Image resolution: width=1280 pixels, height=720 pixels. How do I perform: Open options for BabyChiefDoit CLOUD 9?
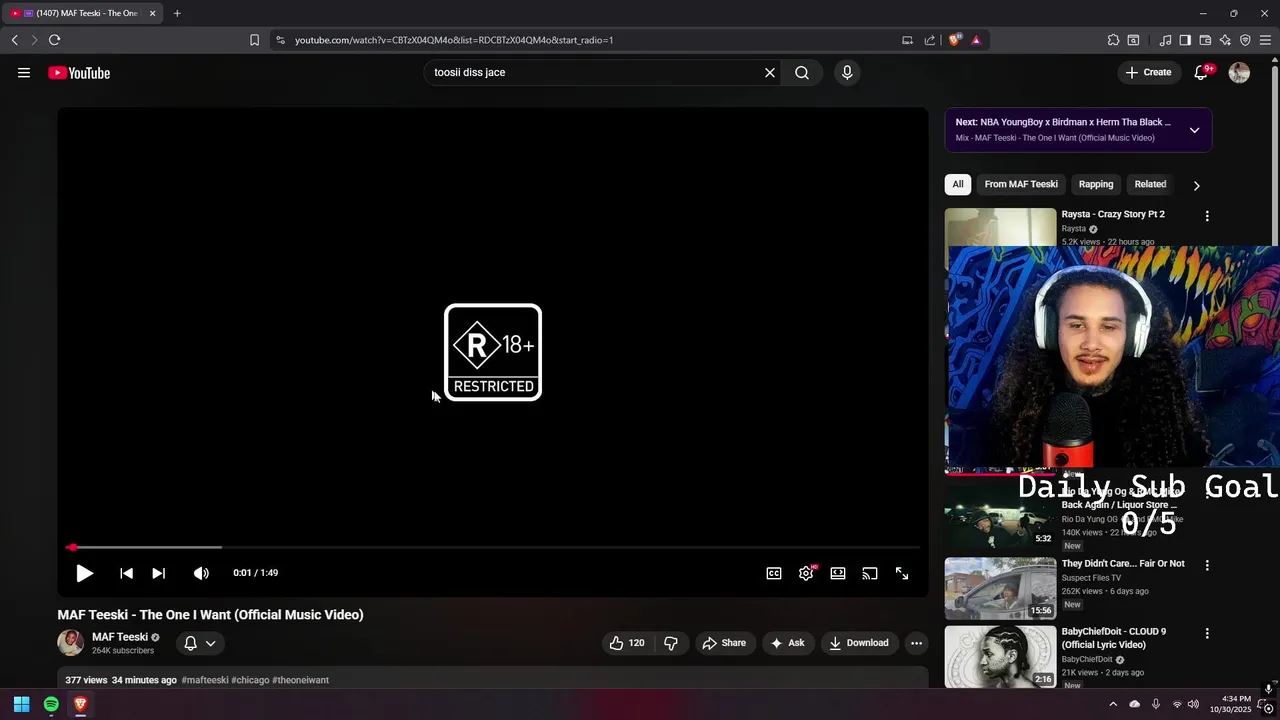click(1207, 633)
